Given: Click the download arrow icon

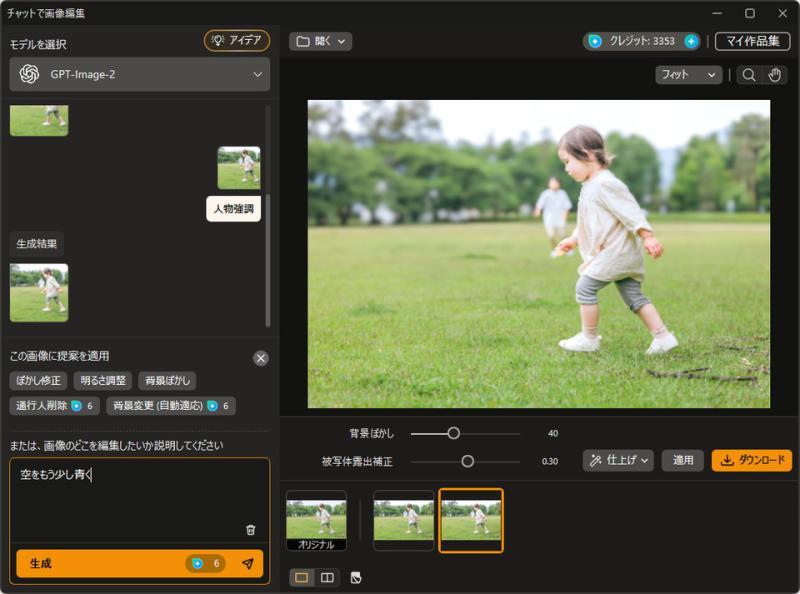Looking at the screenshot, I should pos(727,461).
